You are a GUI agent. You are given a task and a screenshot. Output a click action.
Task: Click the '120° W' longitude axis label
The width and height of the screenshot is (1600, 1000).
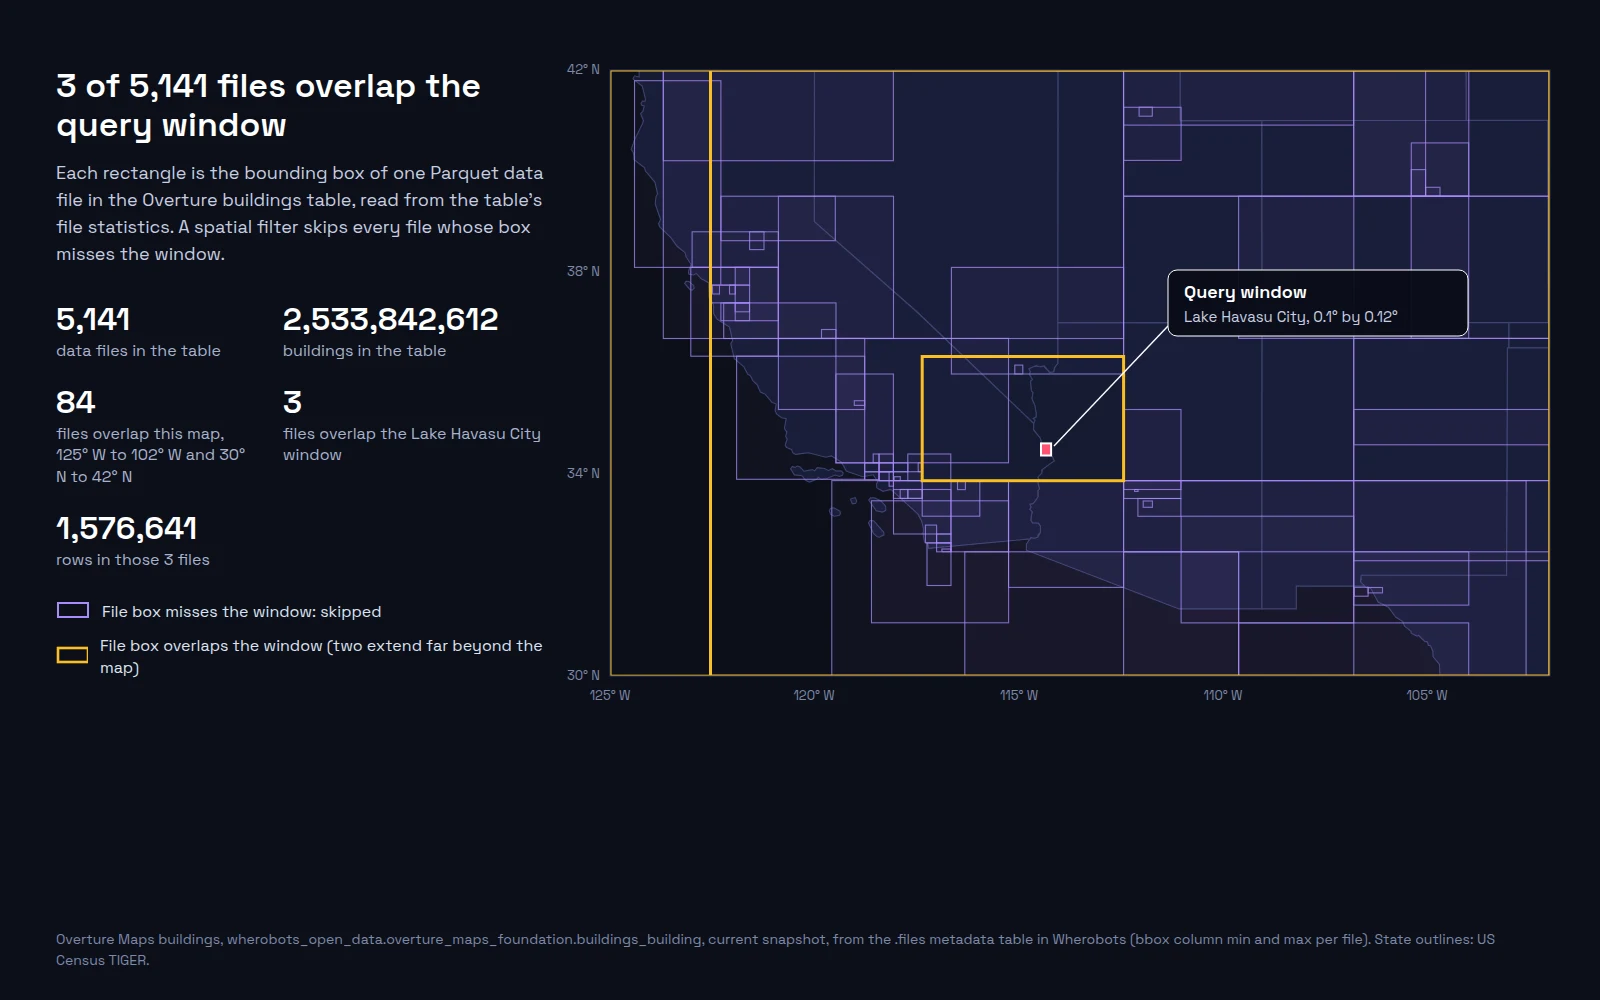[x=814, y=695]
